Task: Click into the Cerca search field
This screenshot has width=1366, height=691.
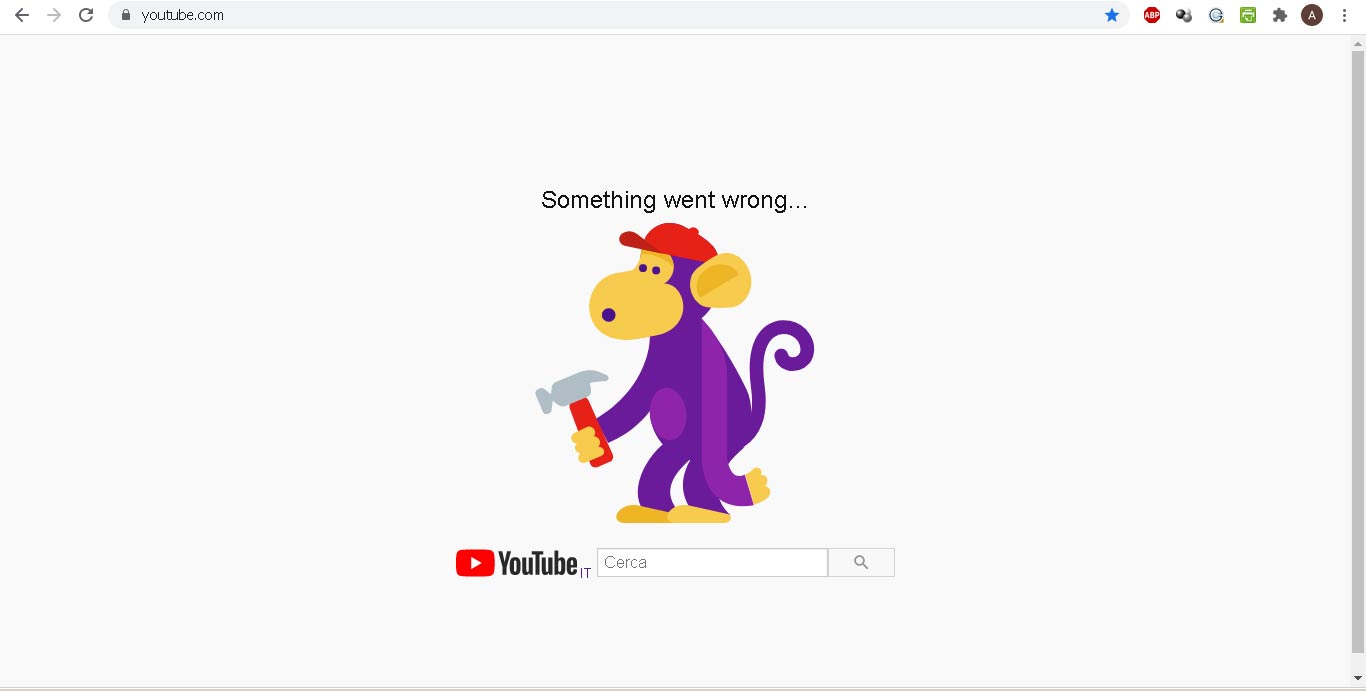Action: click(712, 562)
